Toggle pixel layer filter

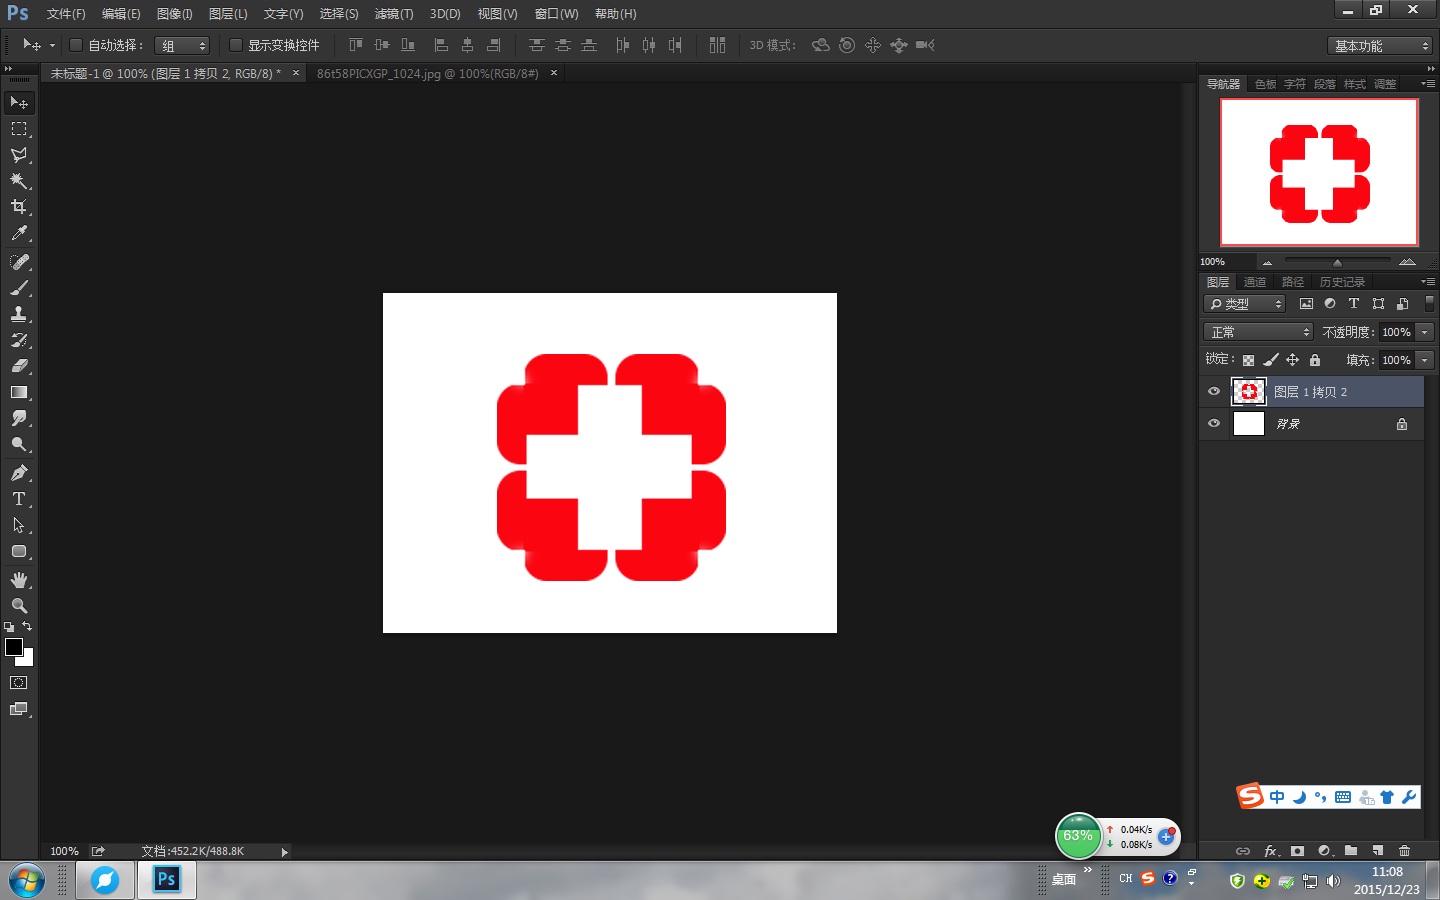click(1306, 304)
